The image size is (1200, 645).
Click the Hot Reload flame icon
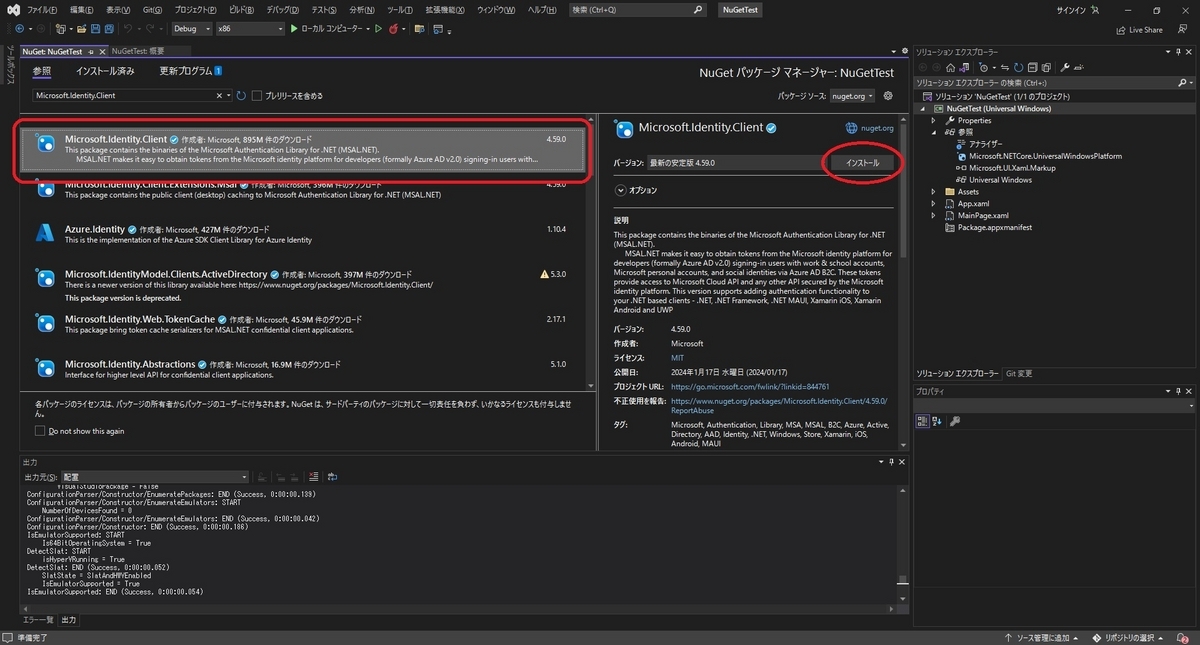tap(392, 29)
